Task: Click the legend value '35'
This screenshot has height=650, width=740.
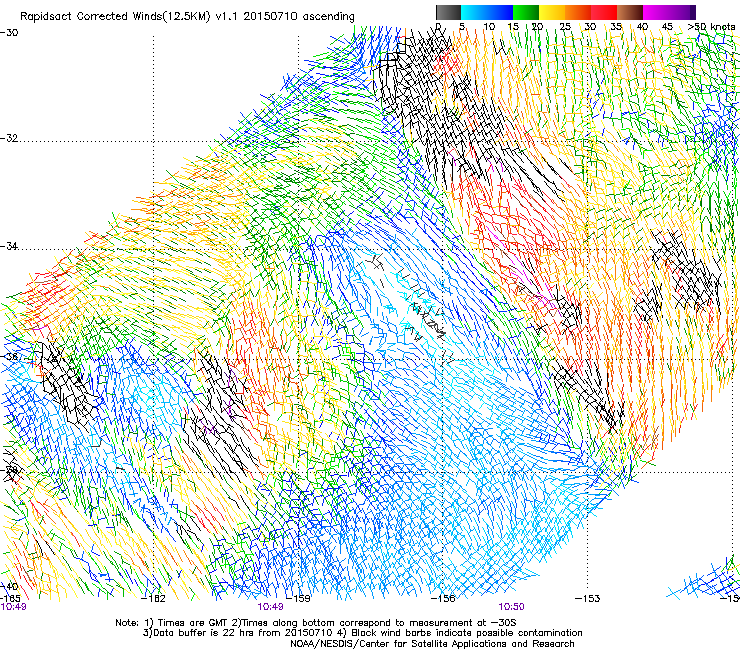Action: pos(616,26)
